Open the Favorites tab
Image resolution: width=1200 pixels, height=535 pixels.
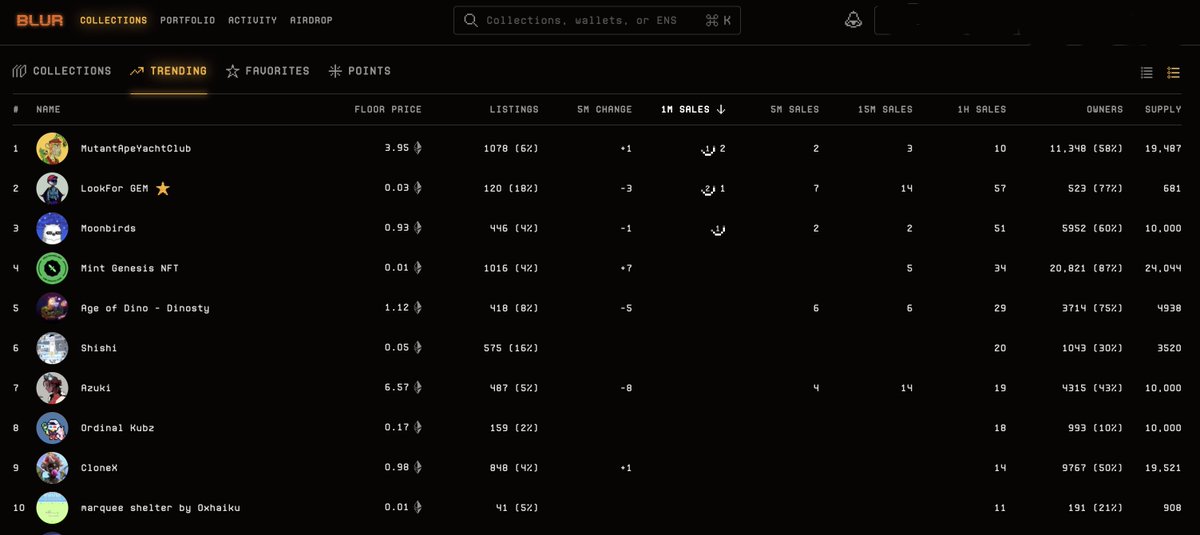267,71
